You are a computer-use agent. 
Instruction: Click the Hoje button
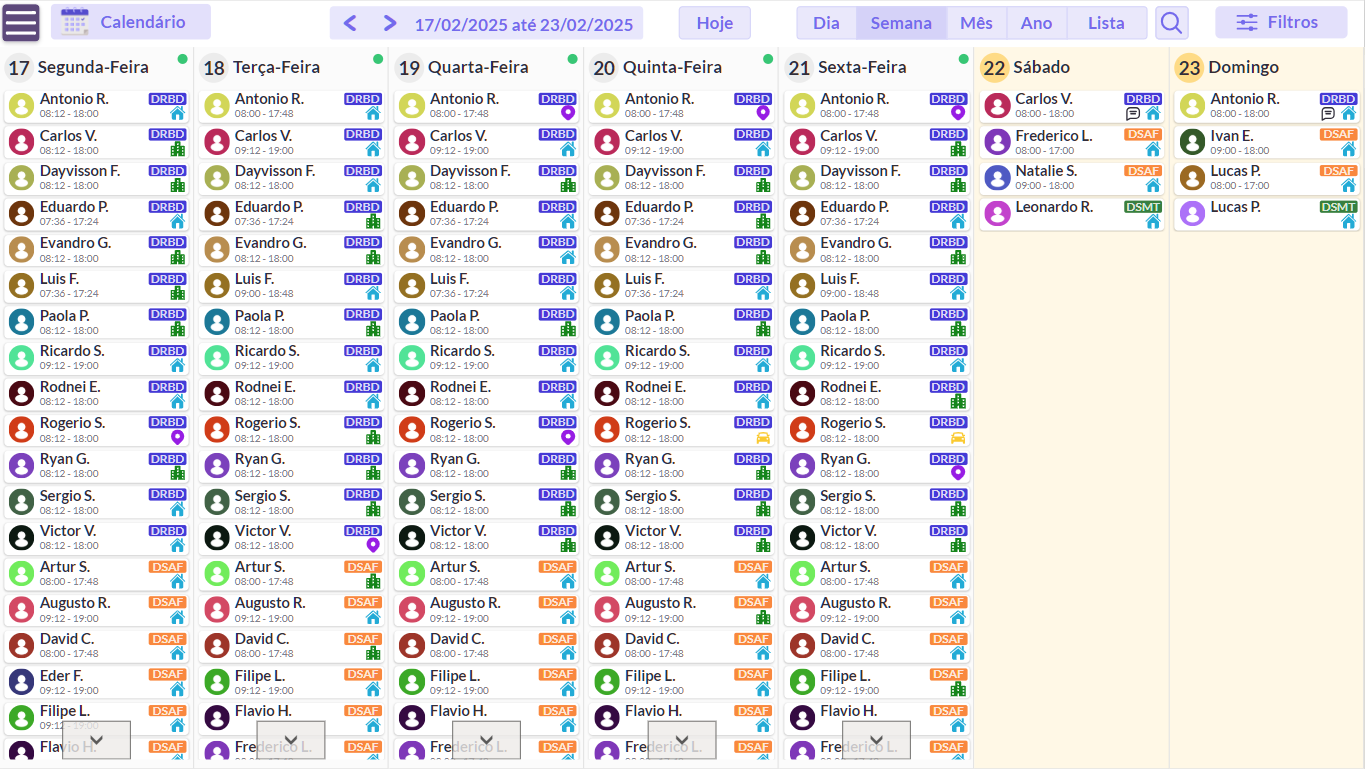[715, 23]
